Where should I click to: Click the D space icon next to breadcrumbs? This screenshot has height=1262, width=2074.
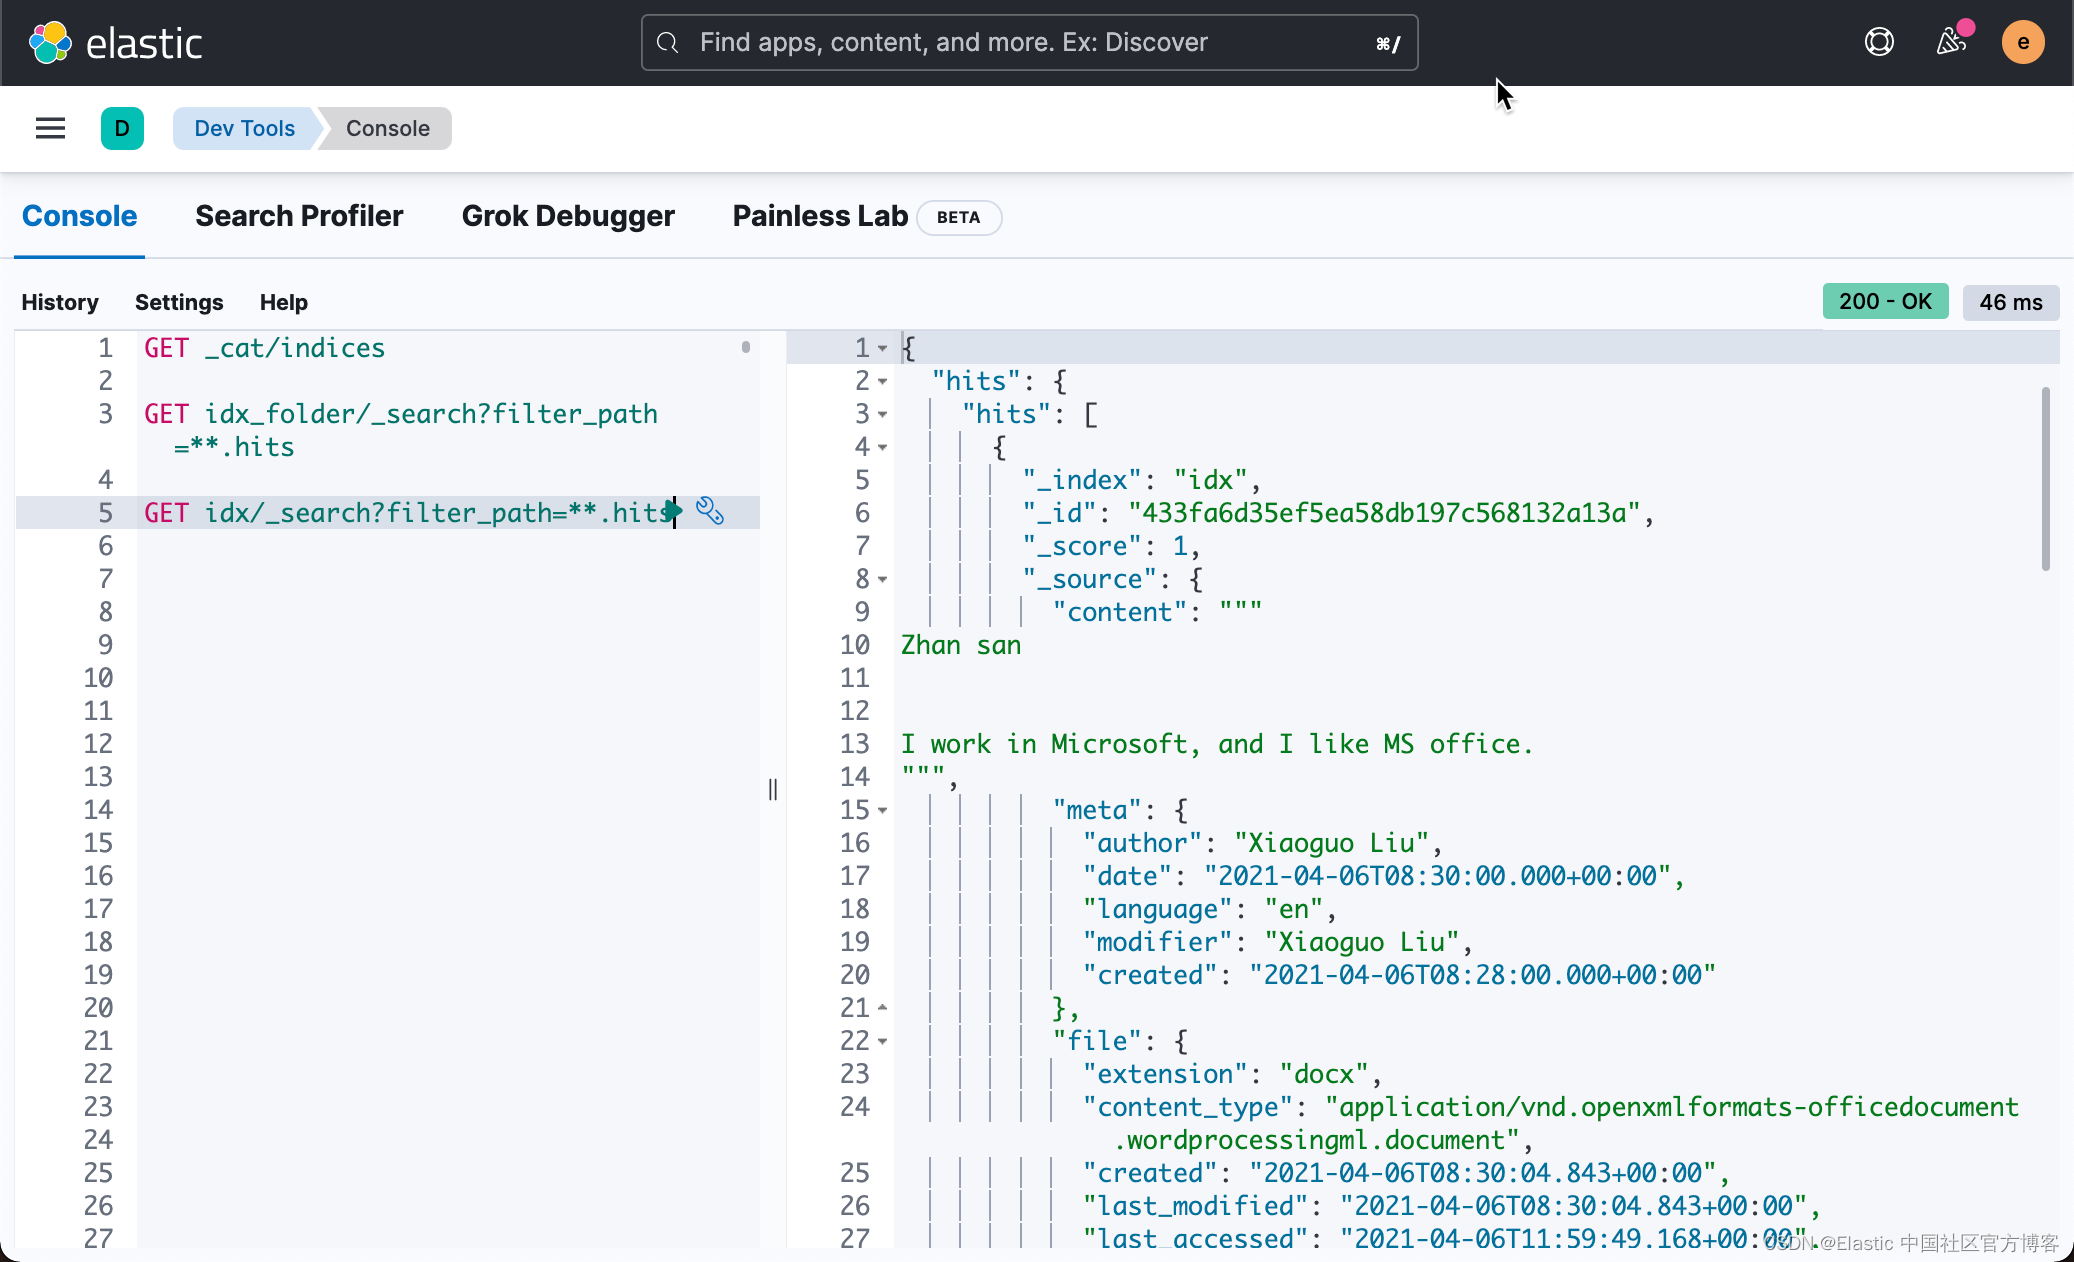click(122, 128)
